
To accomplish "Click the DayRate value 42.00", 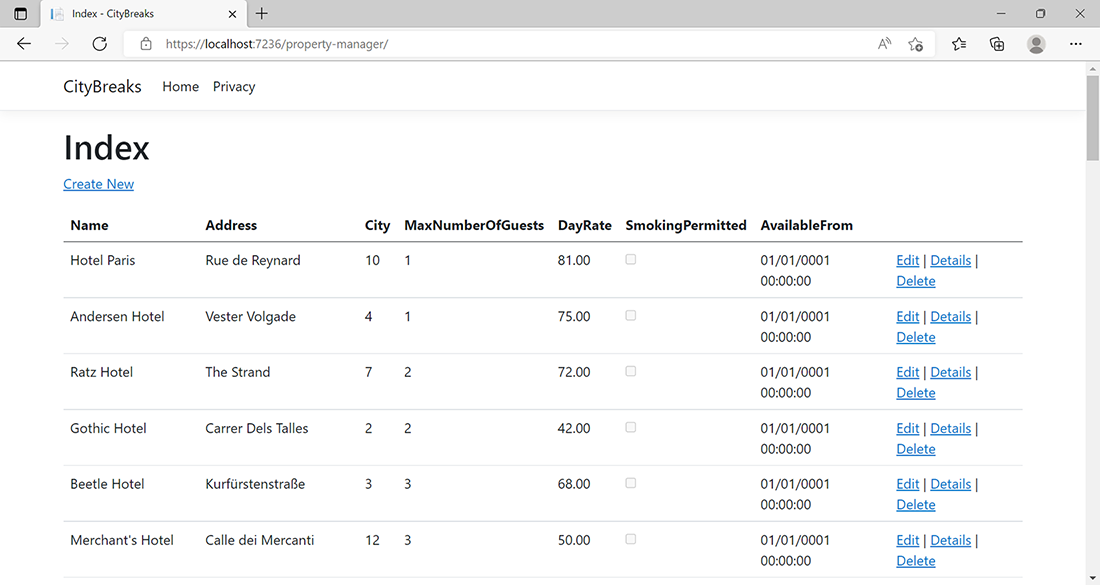I will [574, 428].
